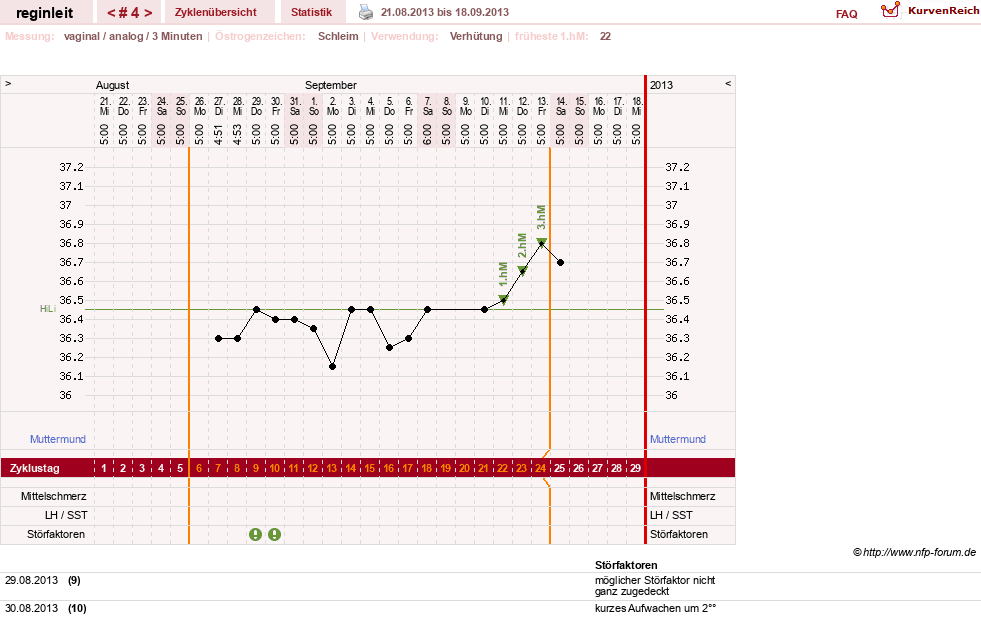Click the Störfaktoren heading above the notes
The width and height of the screenshot is (981, 638).
coord(626,565)
